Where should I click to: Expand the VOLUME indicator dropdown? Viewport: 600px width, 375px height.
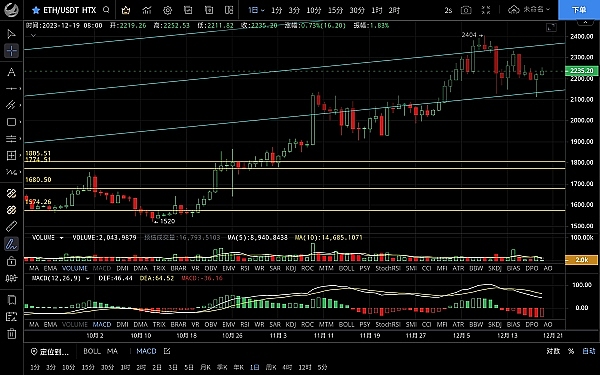tap(61, 238)
